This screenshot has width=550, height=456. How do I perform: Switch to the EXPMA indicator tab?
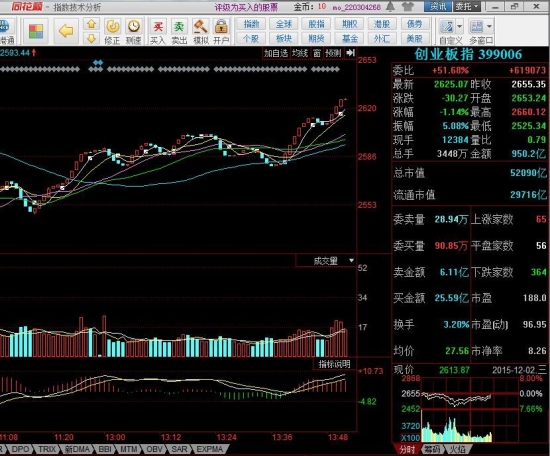(209, 449)
